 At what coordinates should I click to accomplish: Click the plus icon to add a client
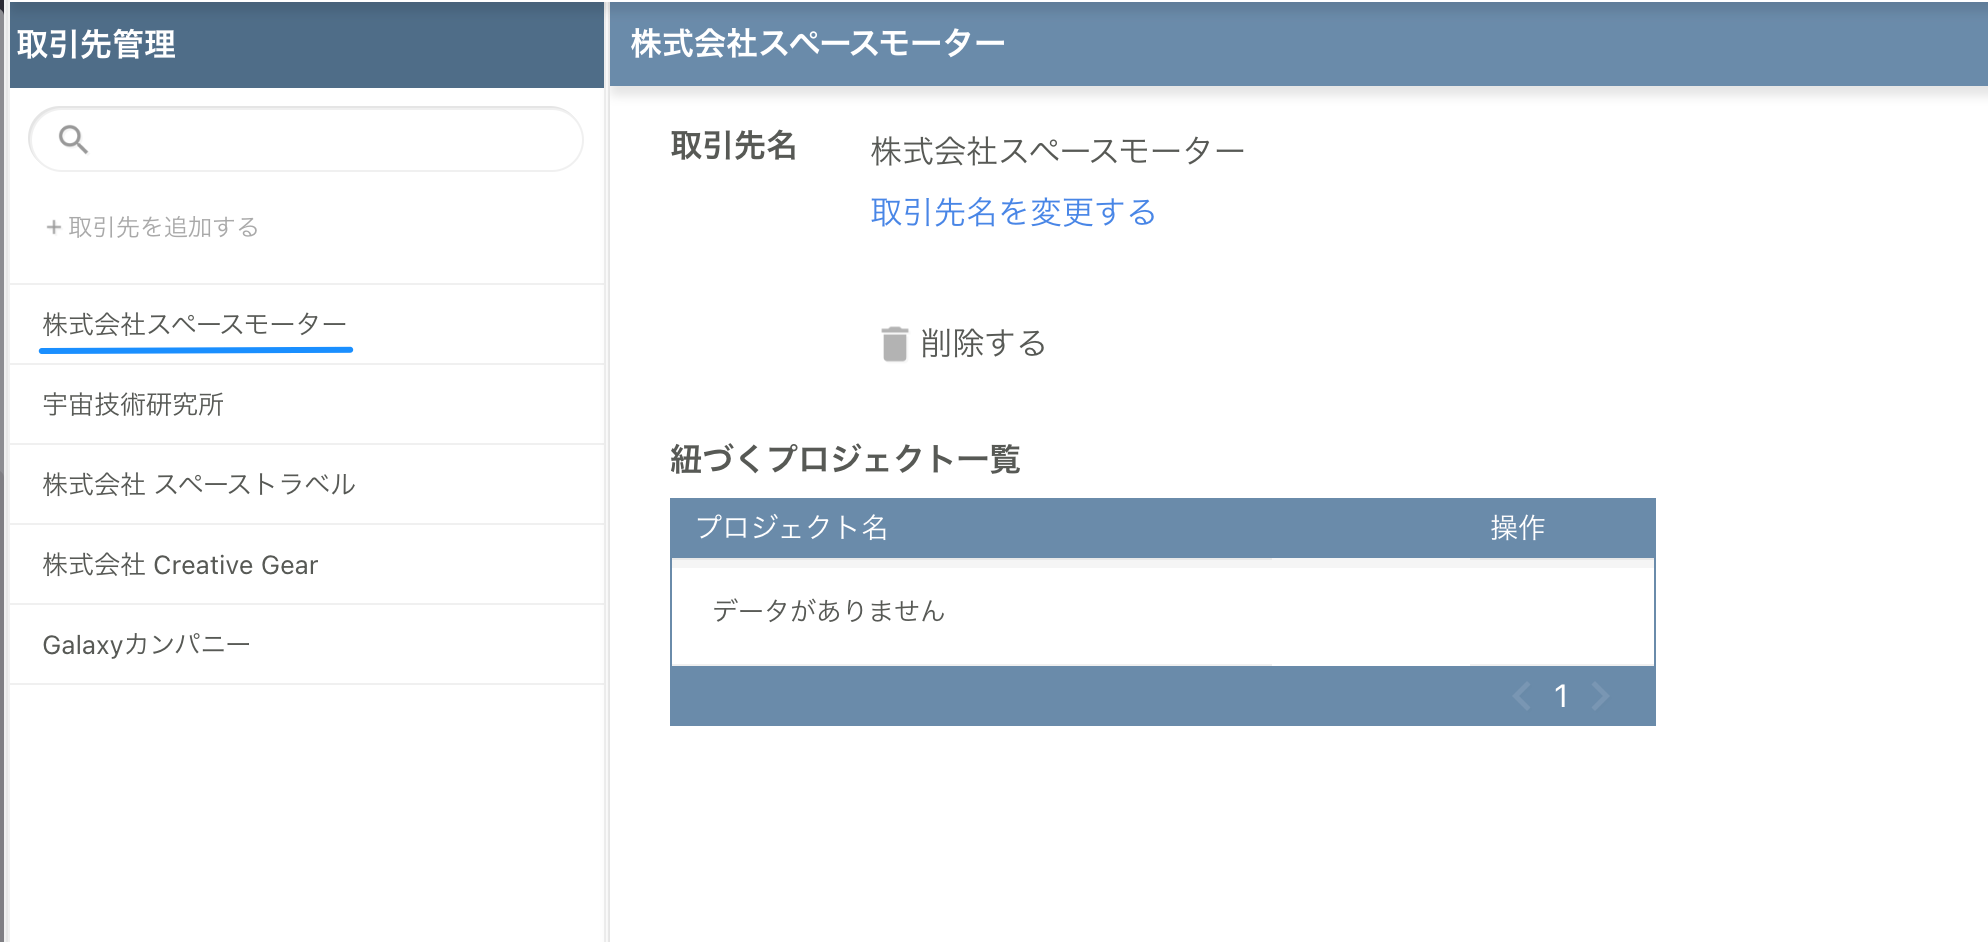52,227
